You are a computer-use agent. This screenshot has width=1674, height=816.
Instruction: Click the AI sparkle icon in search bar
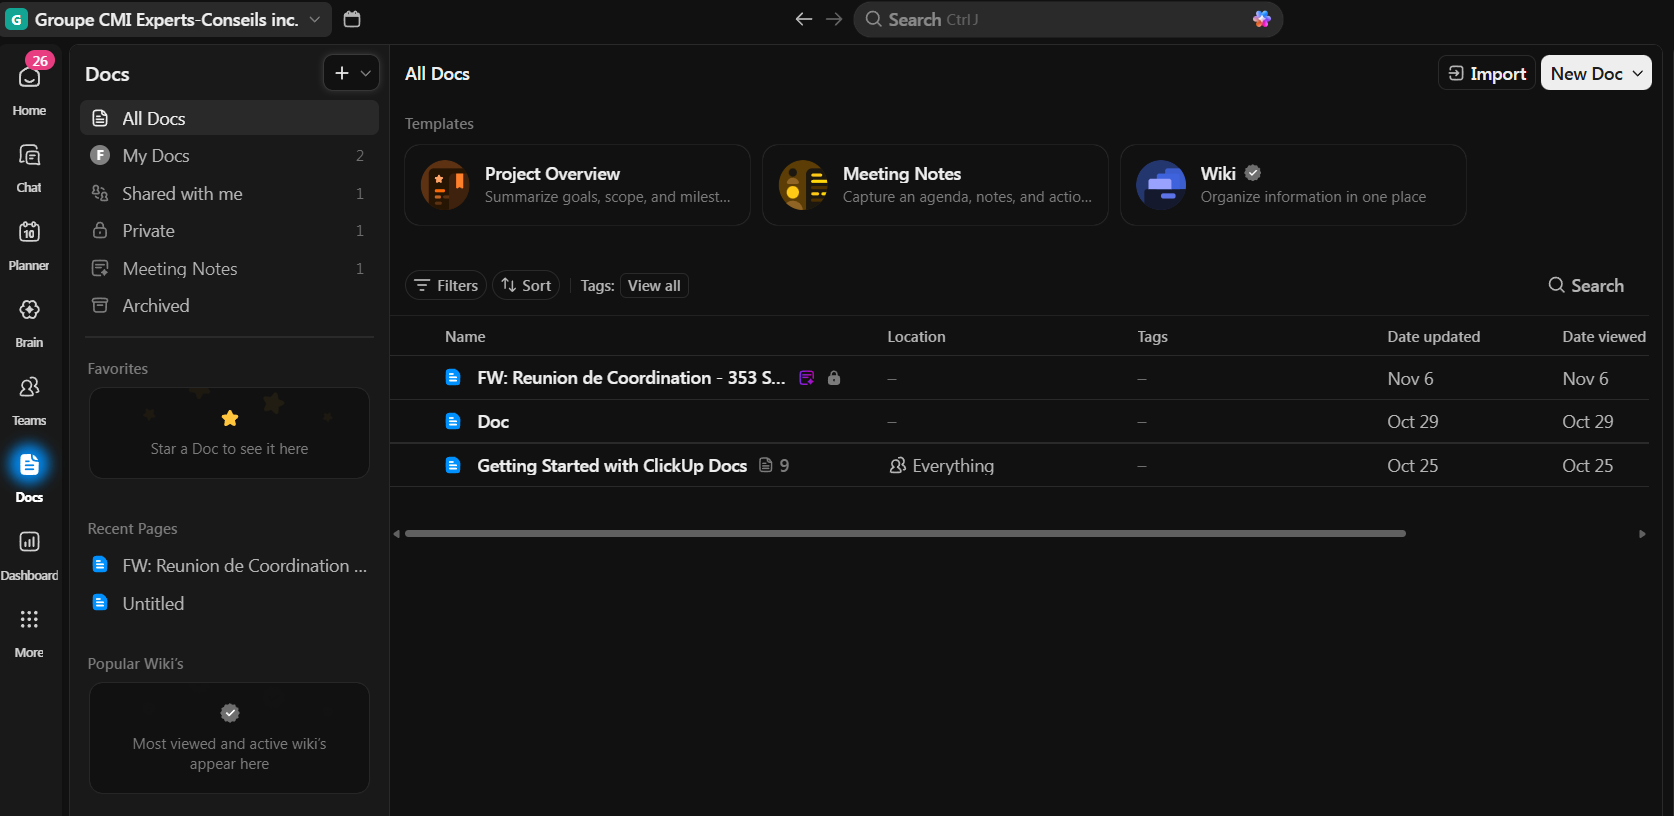coord(1261,19)
